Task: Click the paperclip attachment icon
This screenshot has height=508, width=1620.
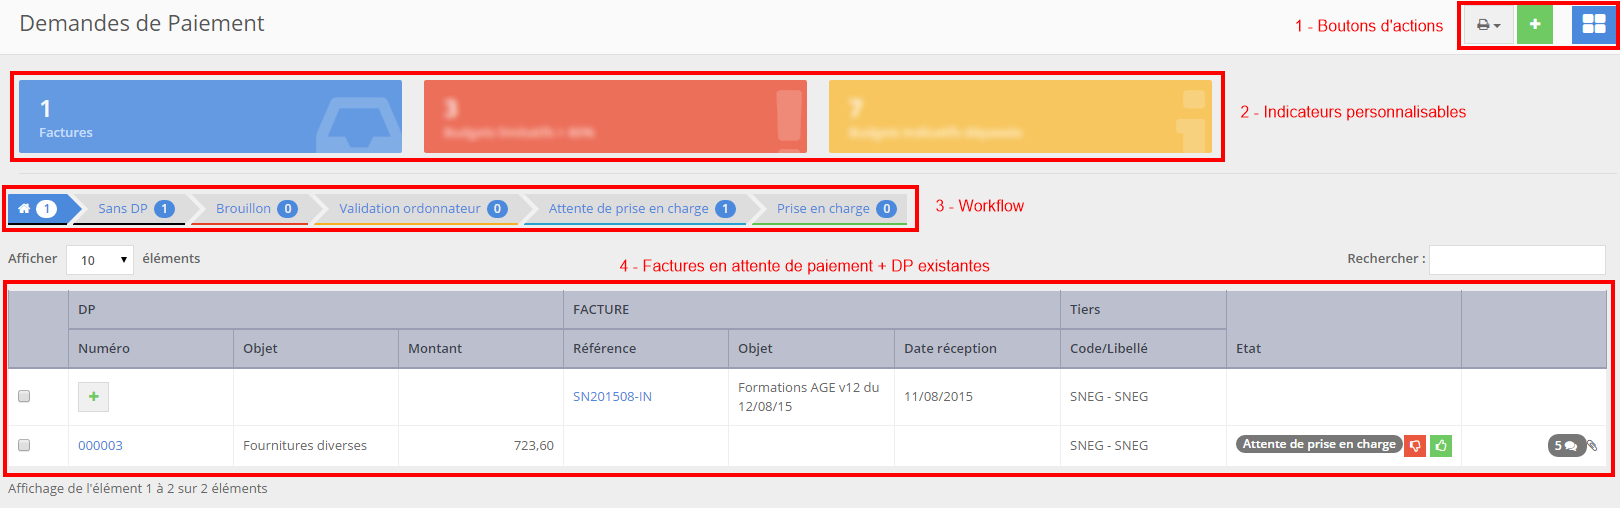Action: click(1592, 446)
